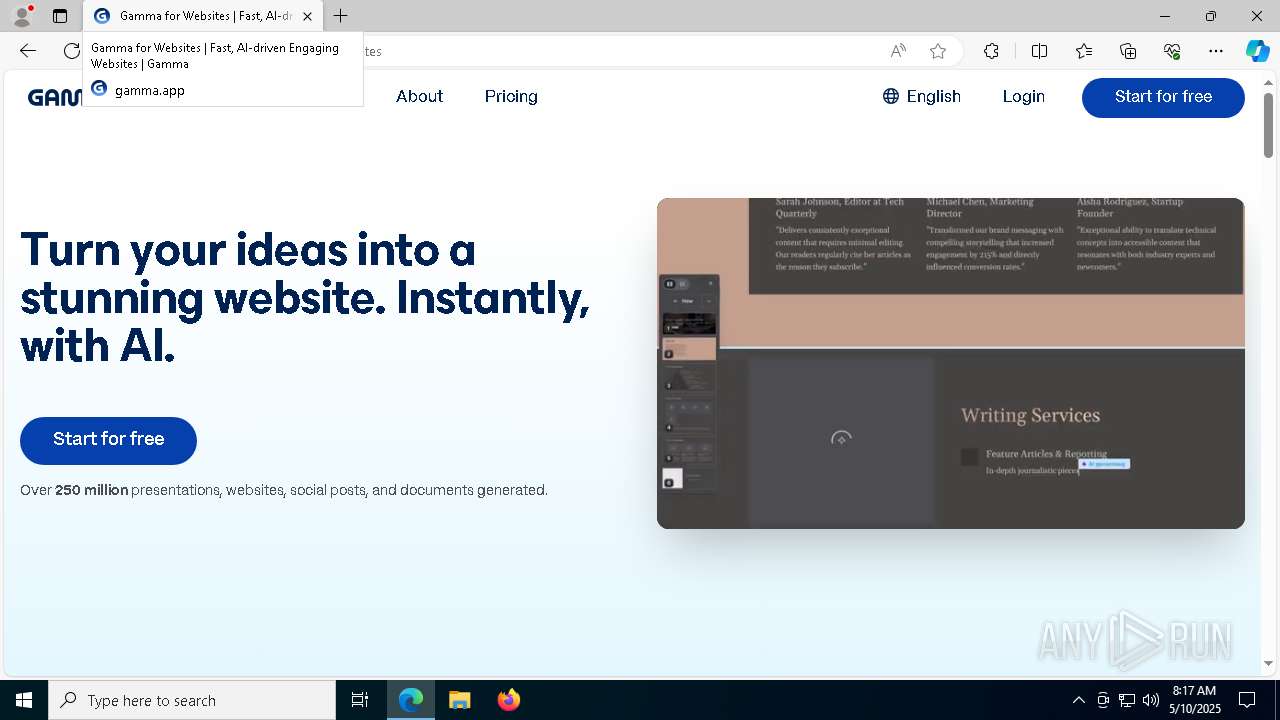Open the notification center icon
The width and height of the screenshot is (1280, 720).
1247,700
